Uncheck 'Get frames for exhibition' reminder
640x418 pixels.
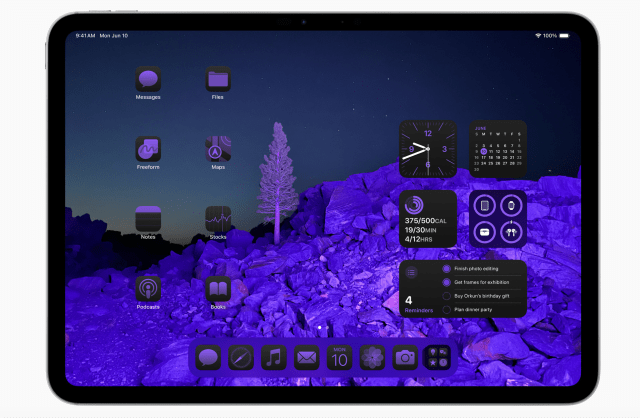[x=447, y=282]
